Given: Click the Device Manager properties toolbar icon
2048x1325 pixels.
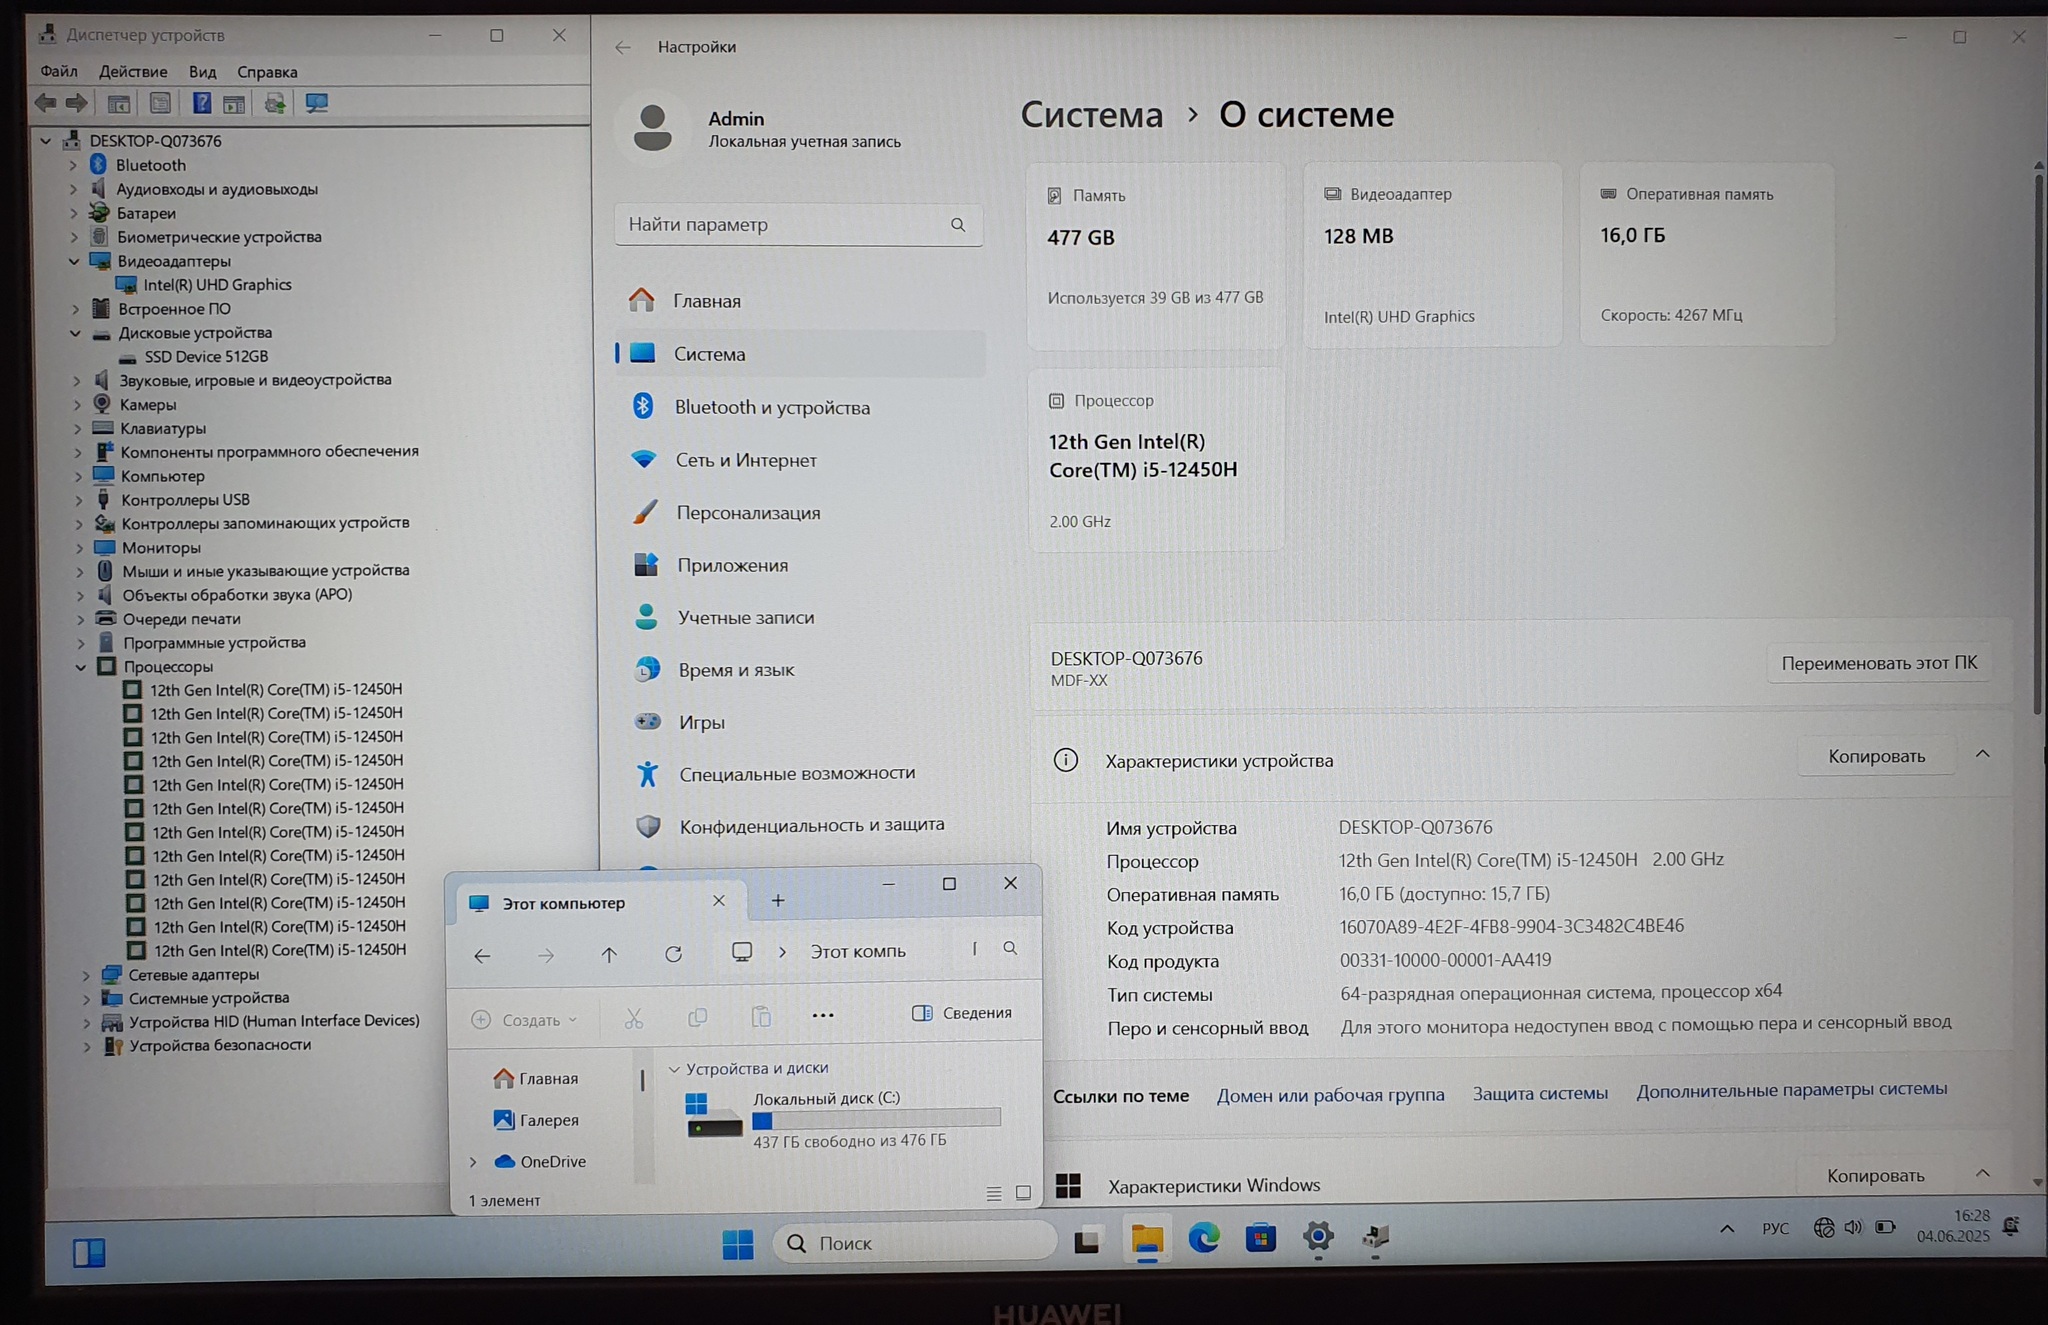Looking at the screenshot, I should 160,103.
